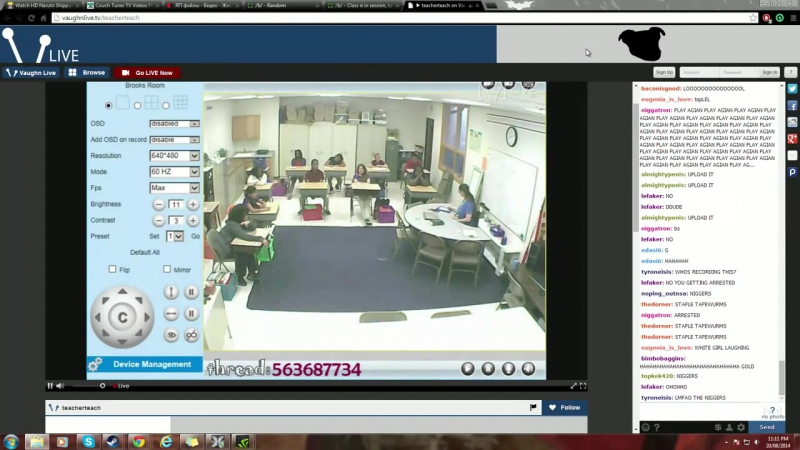Adjust the player volume slider
Image resolution: width=800 pixels, height=450 pixels.
tap(87, 386)
